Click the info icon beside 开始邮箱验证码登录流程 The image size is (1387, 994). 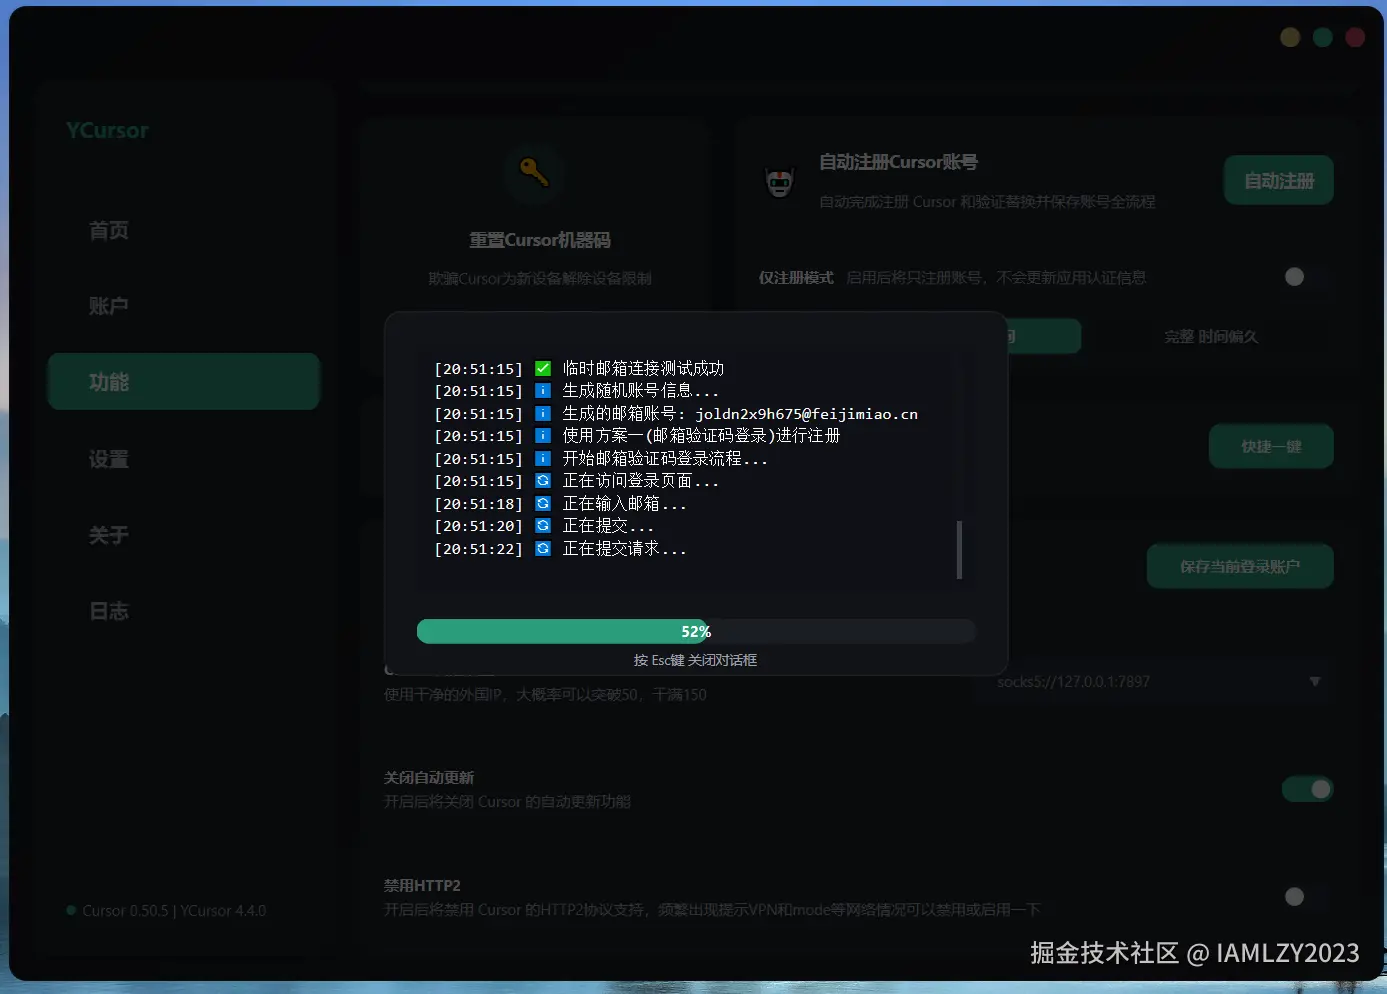point(543,458)
